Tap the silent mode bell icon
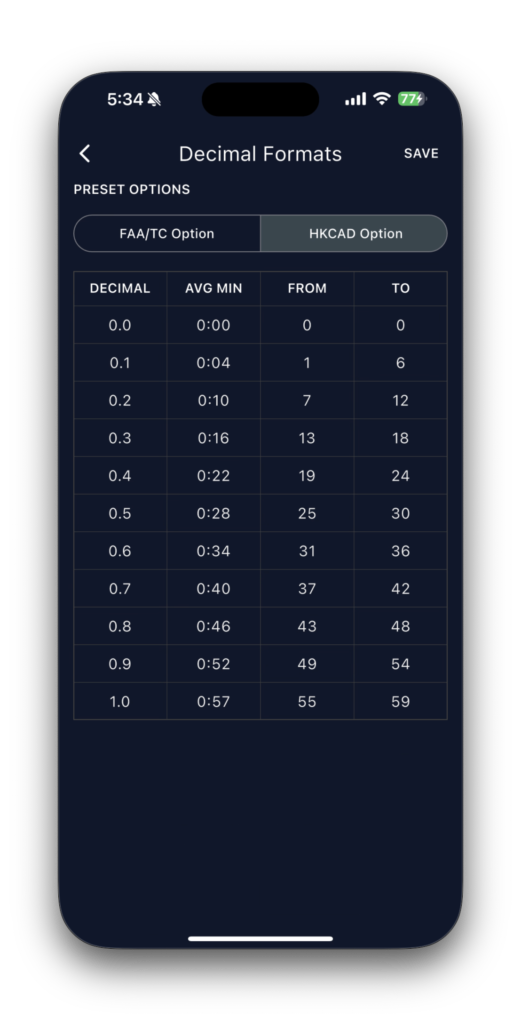This screenshot has height=1024, width=521. [154, 99]
